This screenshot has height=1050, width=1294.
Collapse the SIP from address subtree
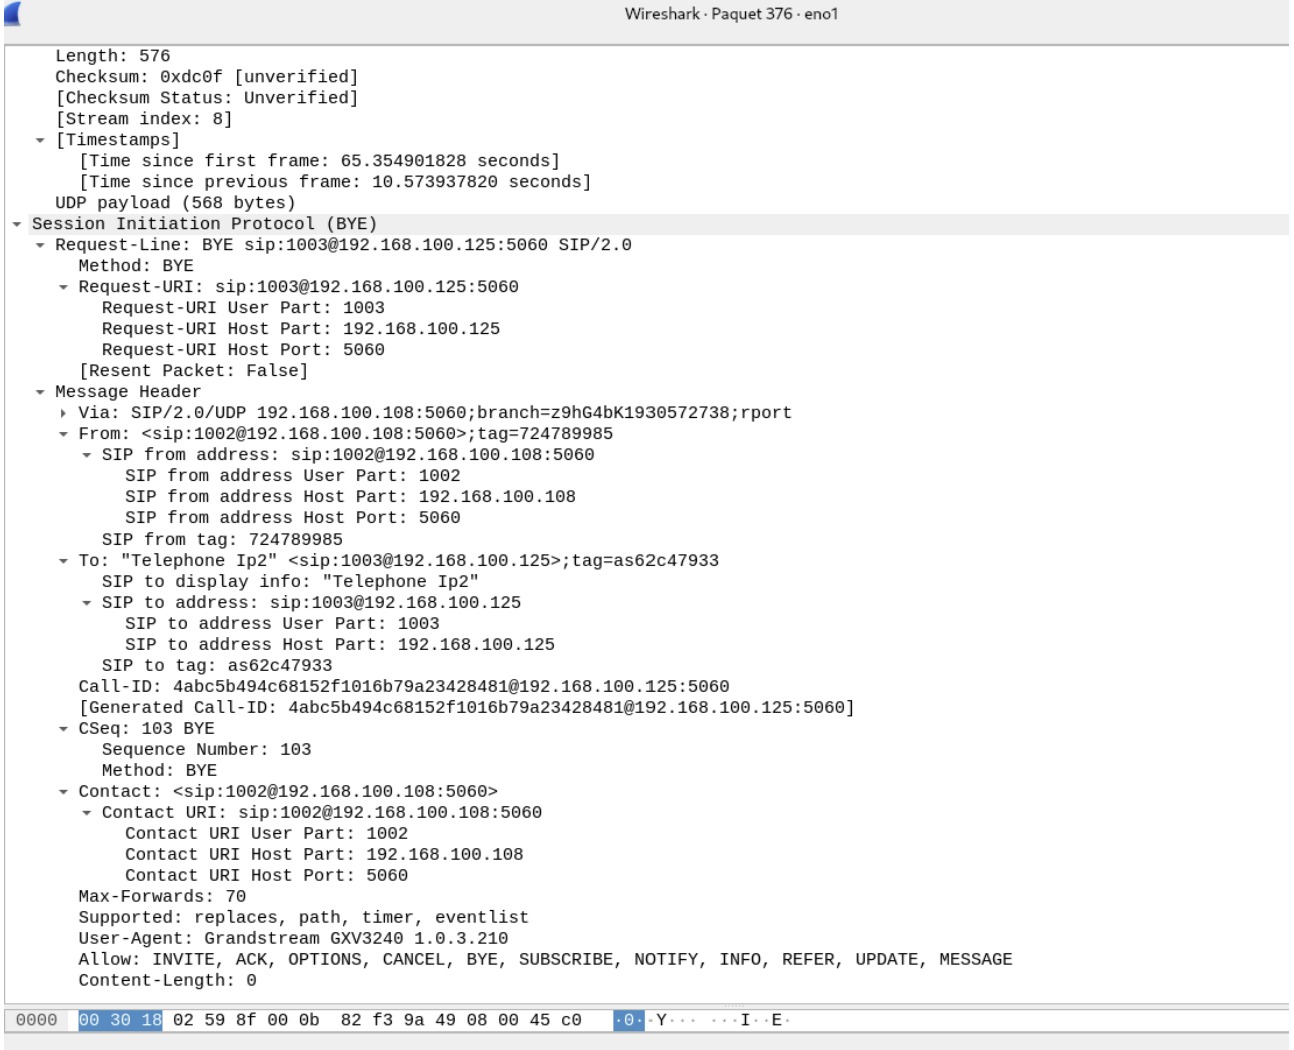coord(86,455)
